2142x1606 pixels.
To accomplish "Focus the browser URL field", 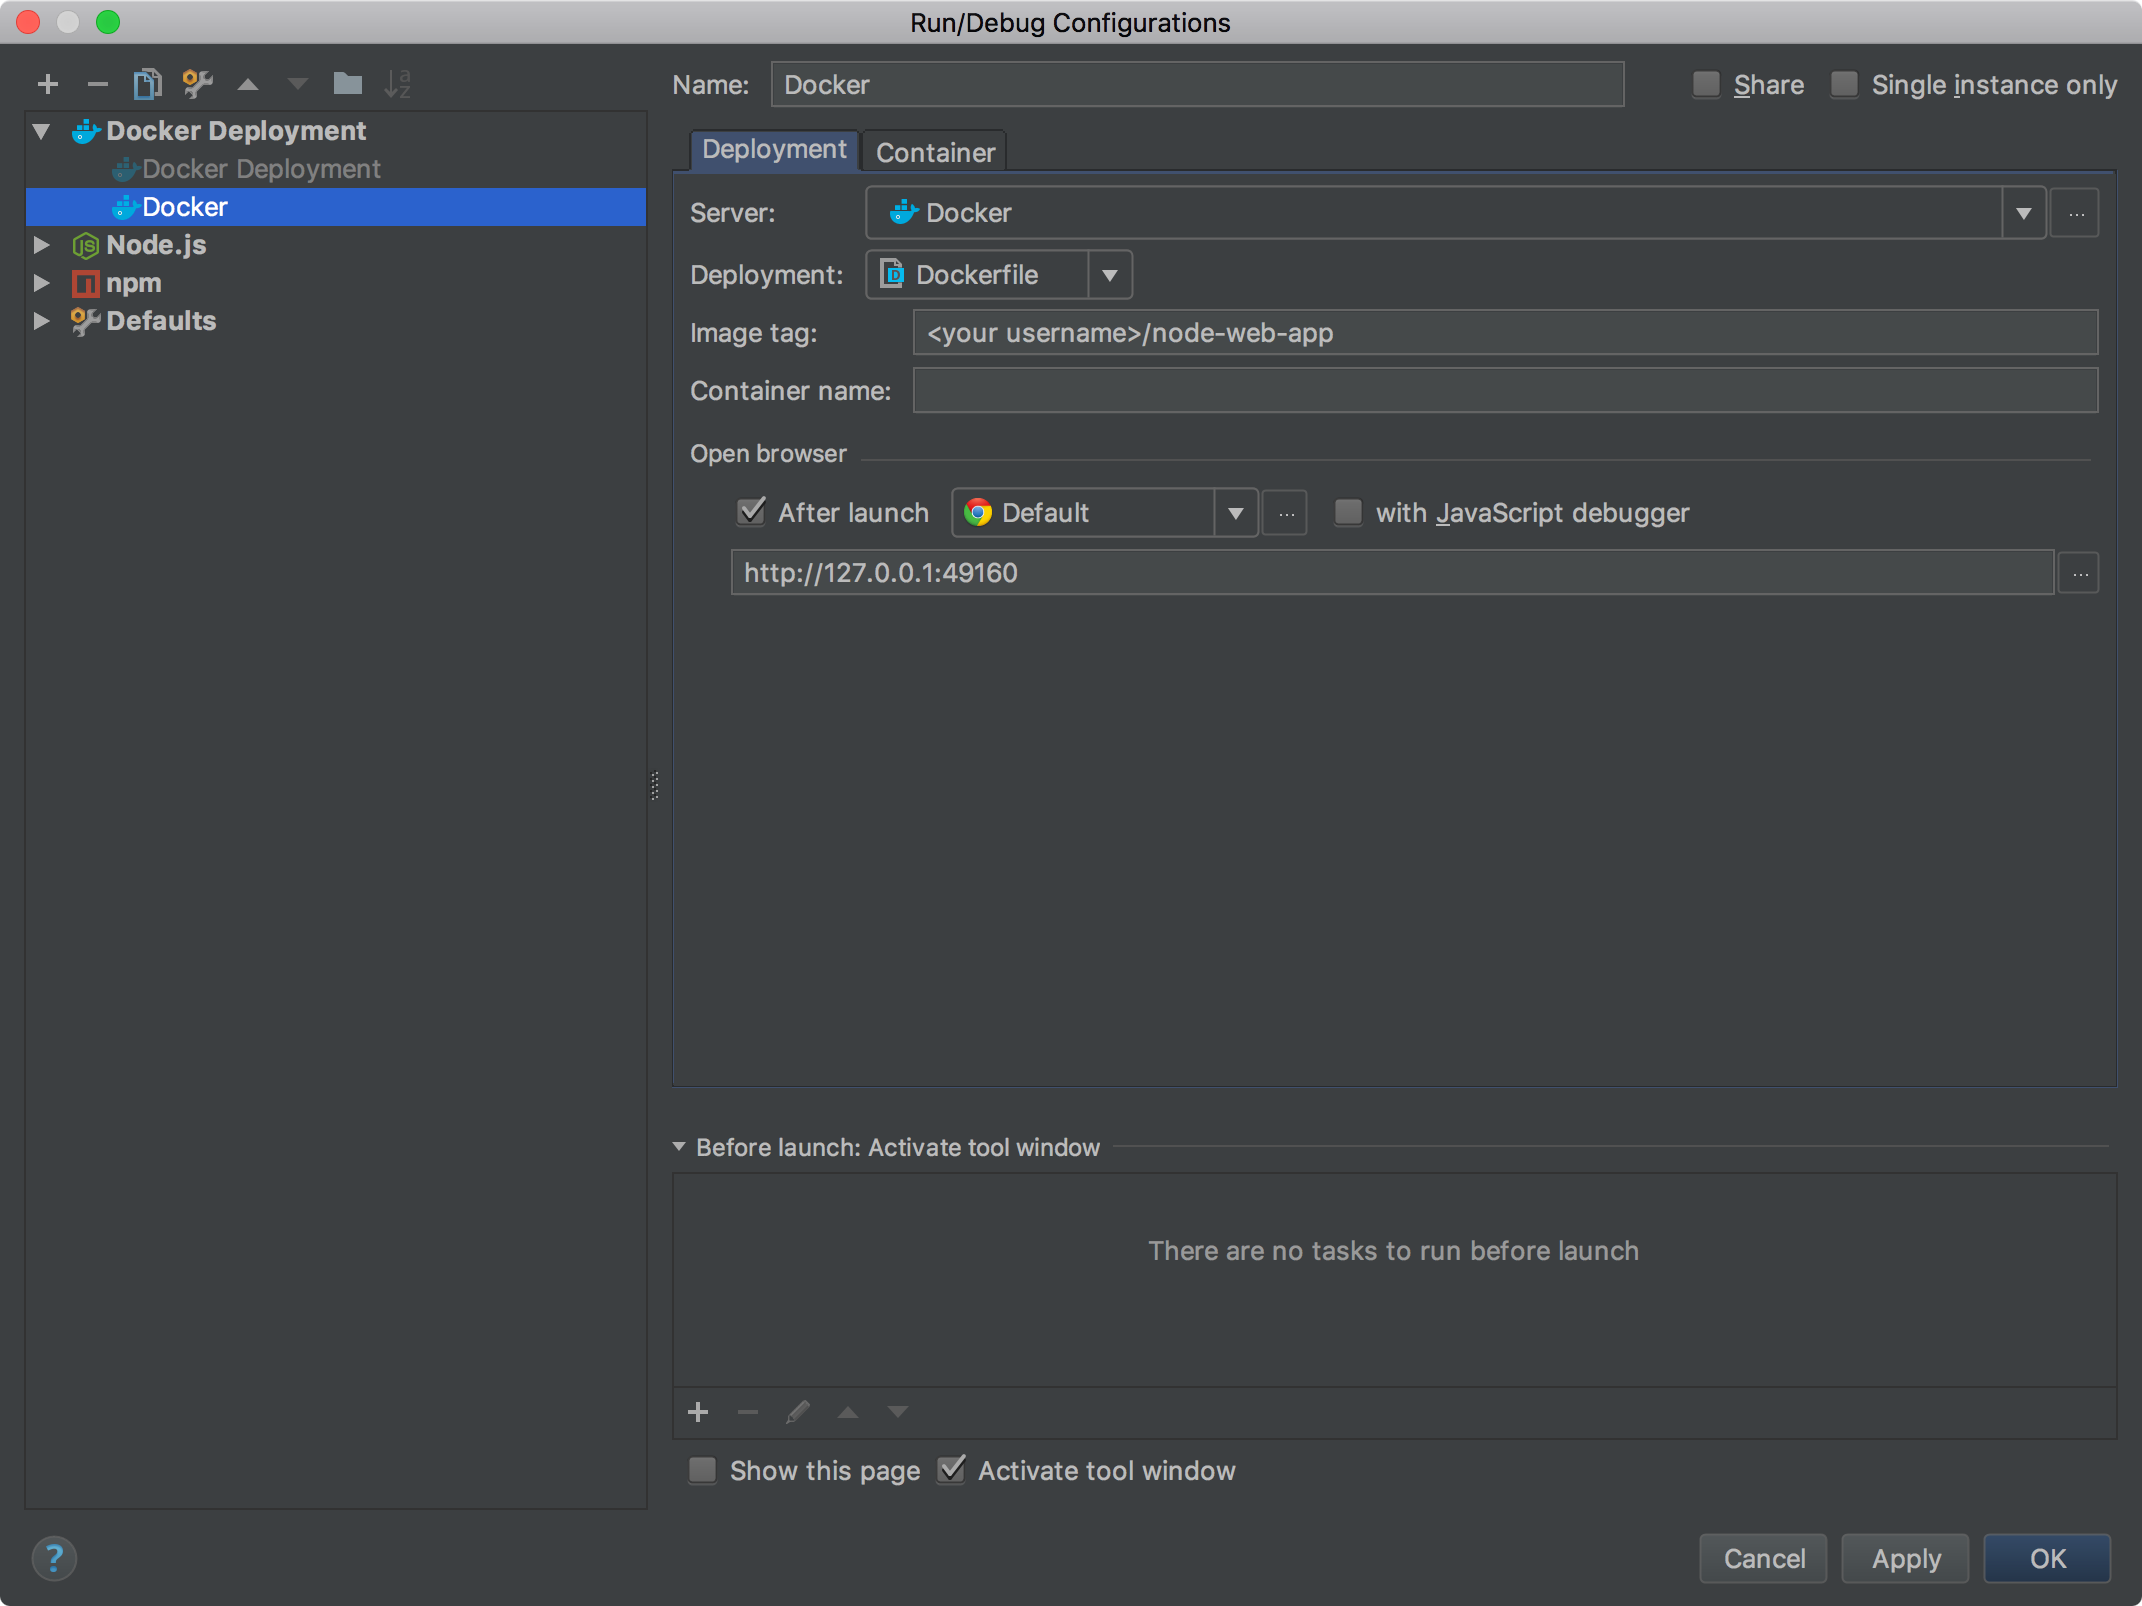I will click(1392, 573).
